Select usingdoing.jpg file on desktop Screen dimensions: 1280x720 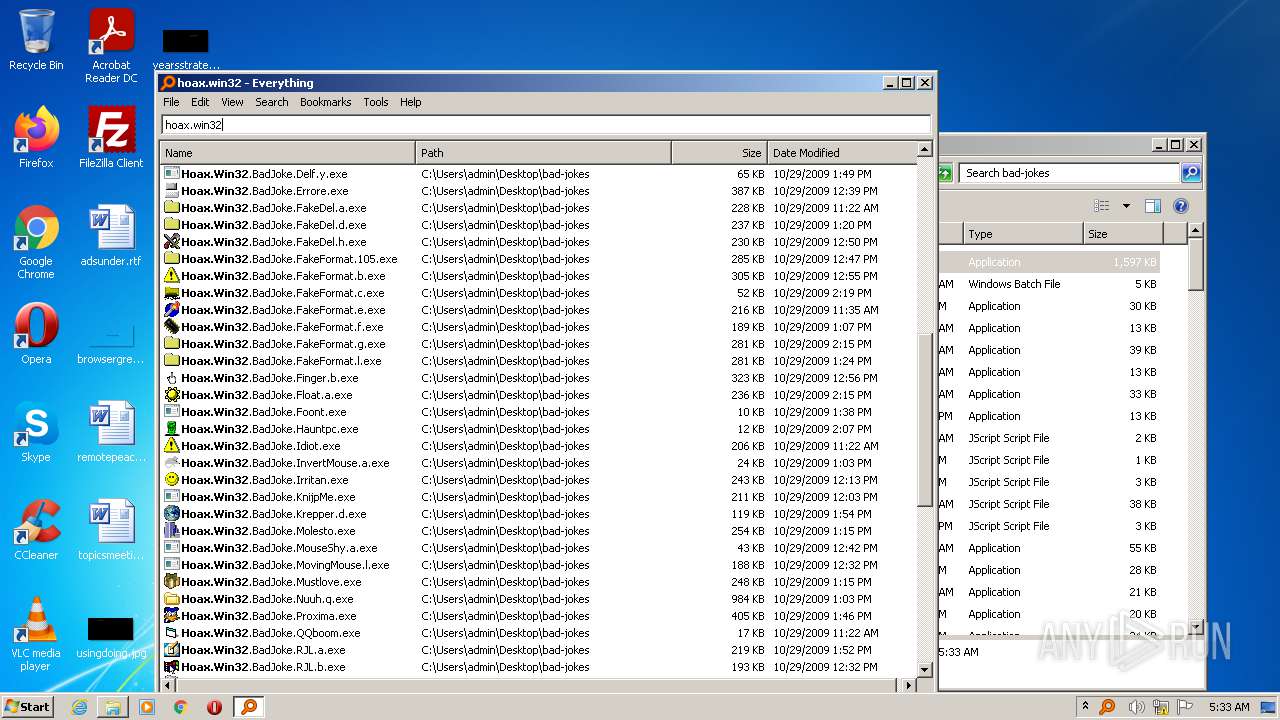[x=111, y=637]
